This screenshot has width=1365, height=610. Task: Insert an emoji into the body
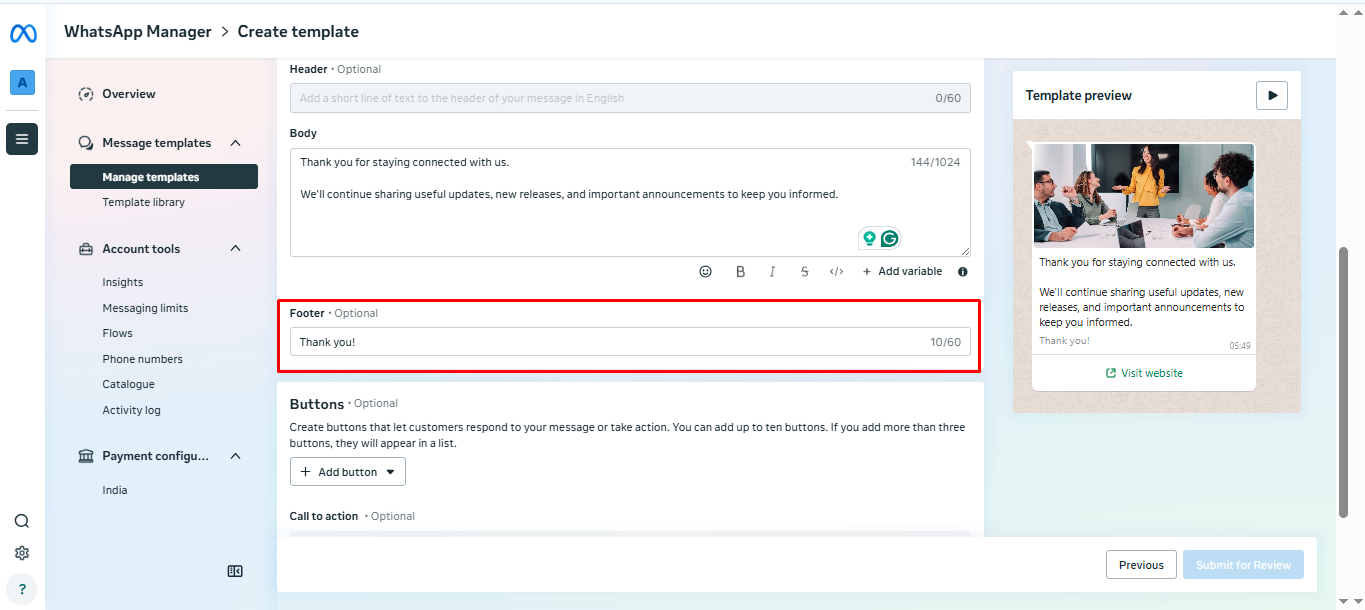point(705,271)
